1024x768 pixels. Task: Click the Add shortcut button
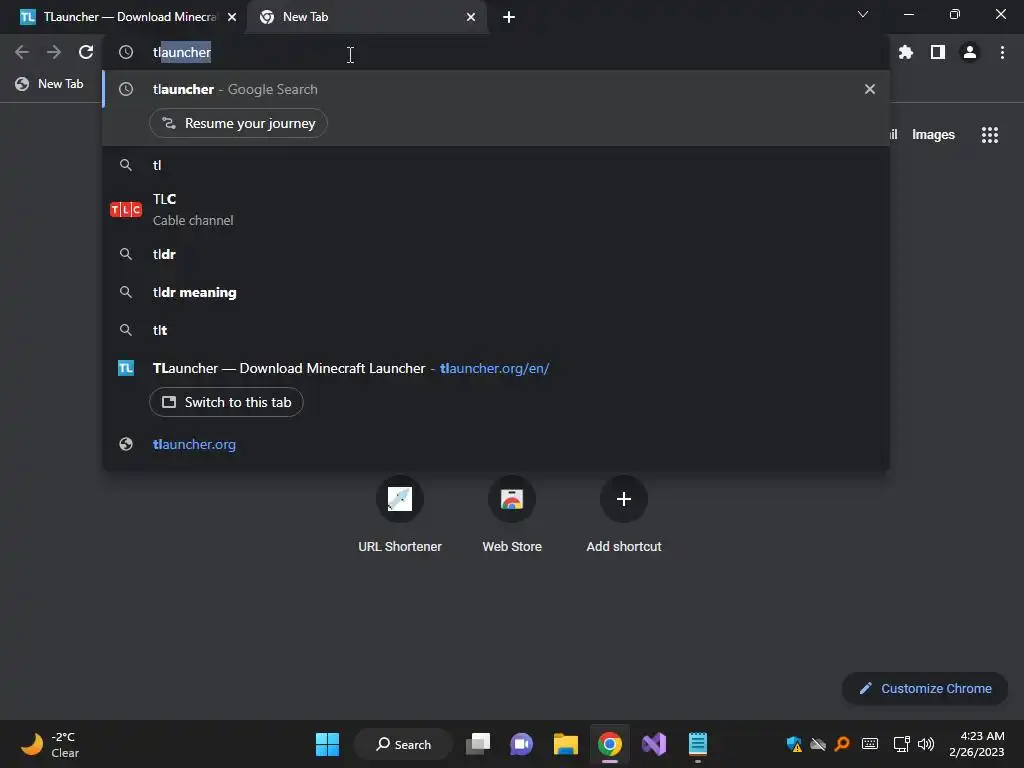[624, 515]
